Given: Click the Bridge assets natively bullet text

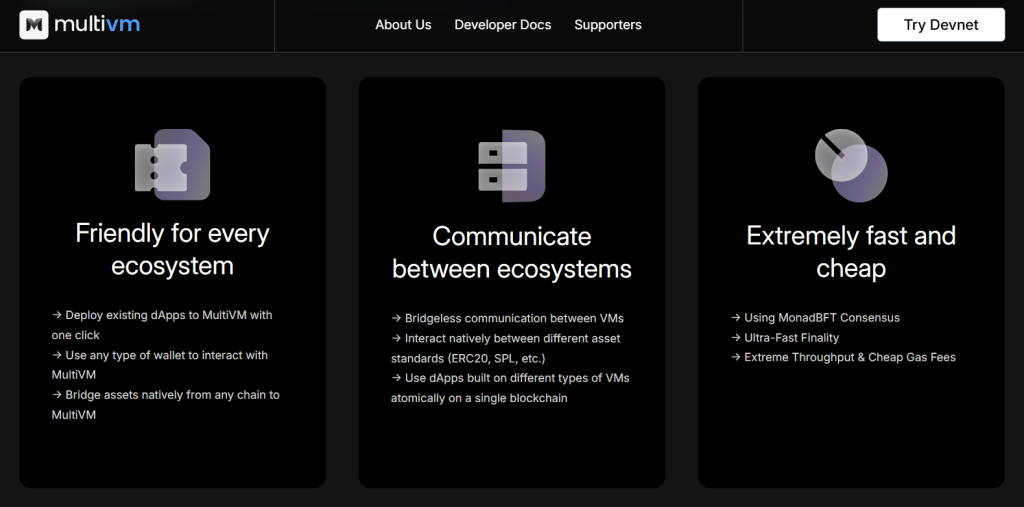Looking at the screenshot, I should click(166, 404).
